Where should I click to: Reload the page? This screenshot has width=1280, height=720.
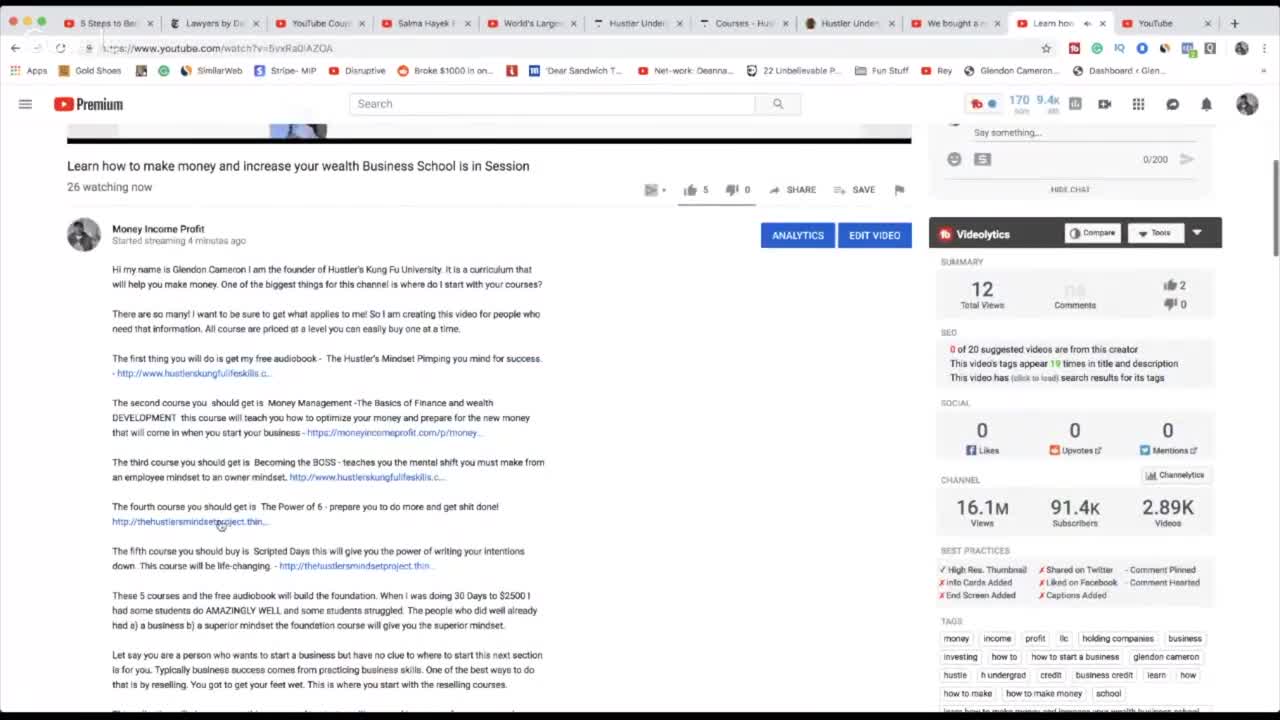(x=60, y=48)
